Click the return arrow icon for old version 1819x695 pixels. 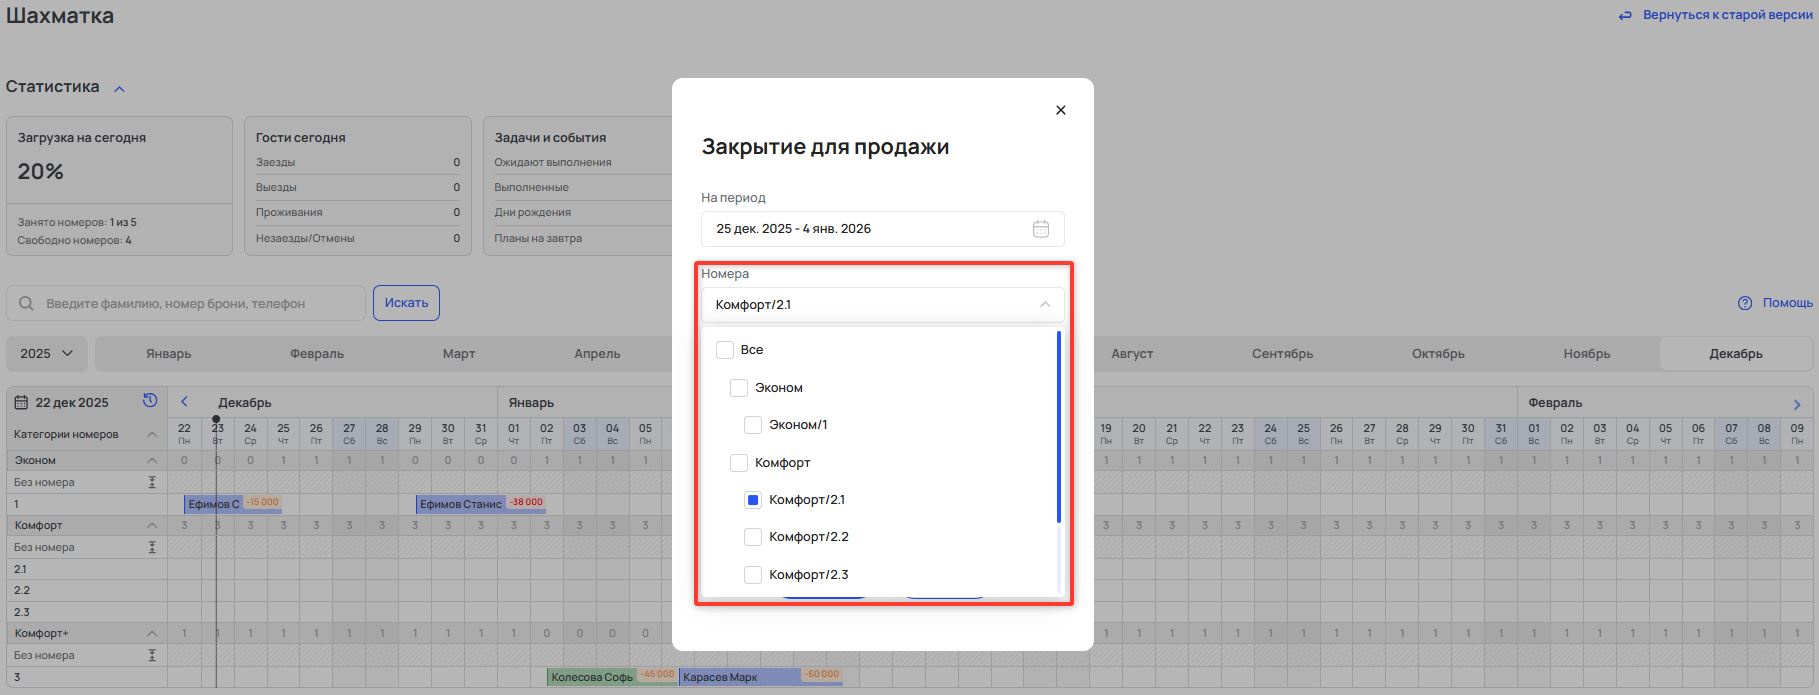point(1625,16)
